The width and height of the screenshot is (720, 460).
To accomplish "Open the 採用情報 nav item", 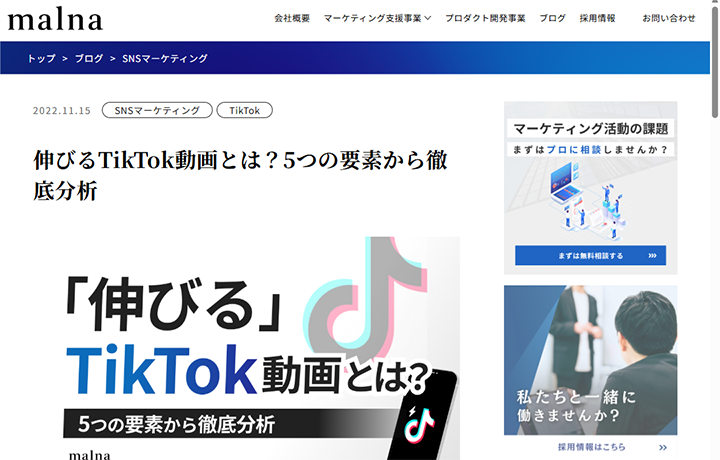I will pyautogui.click(x=597, y=18).
